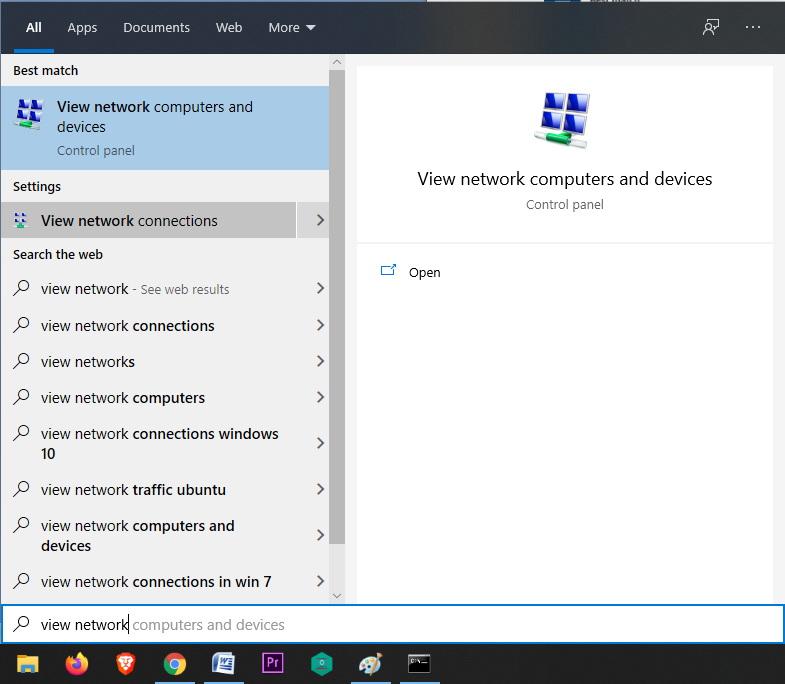This screenshot has height=684, width=785.
Task: Expand arrow next to 'view network connections in win 7'
Action: (320, 581)
